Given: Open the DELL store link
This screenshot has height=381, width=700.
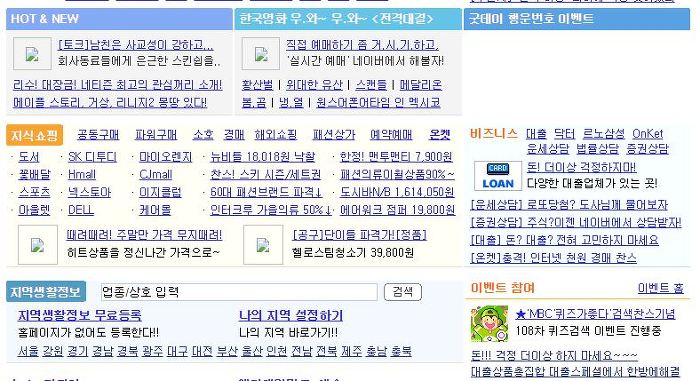Looking at the screenshot, I should coord(81,210).
